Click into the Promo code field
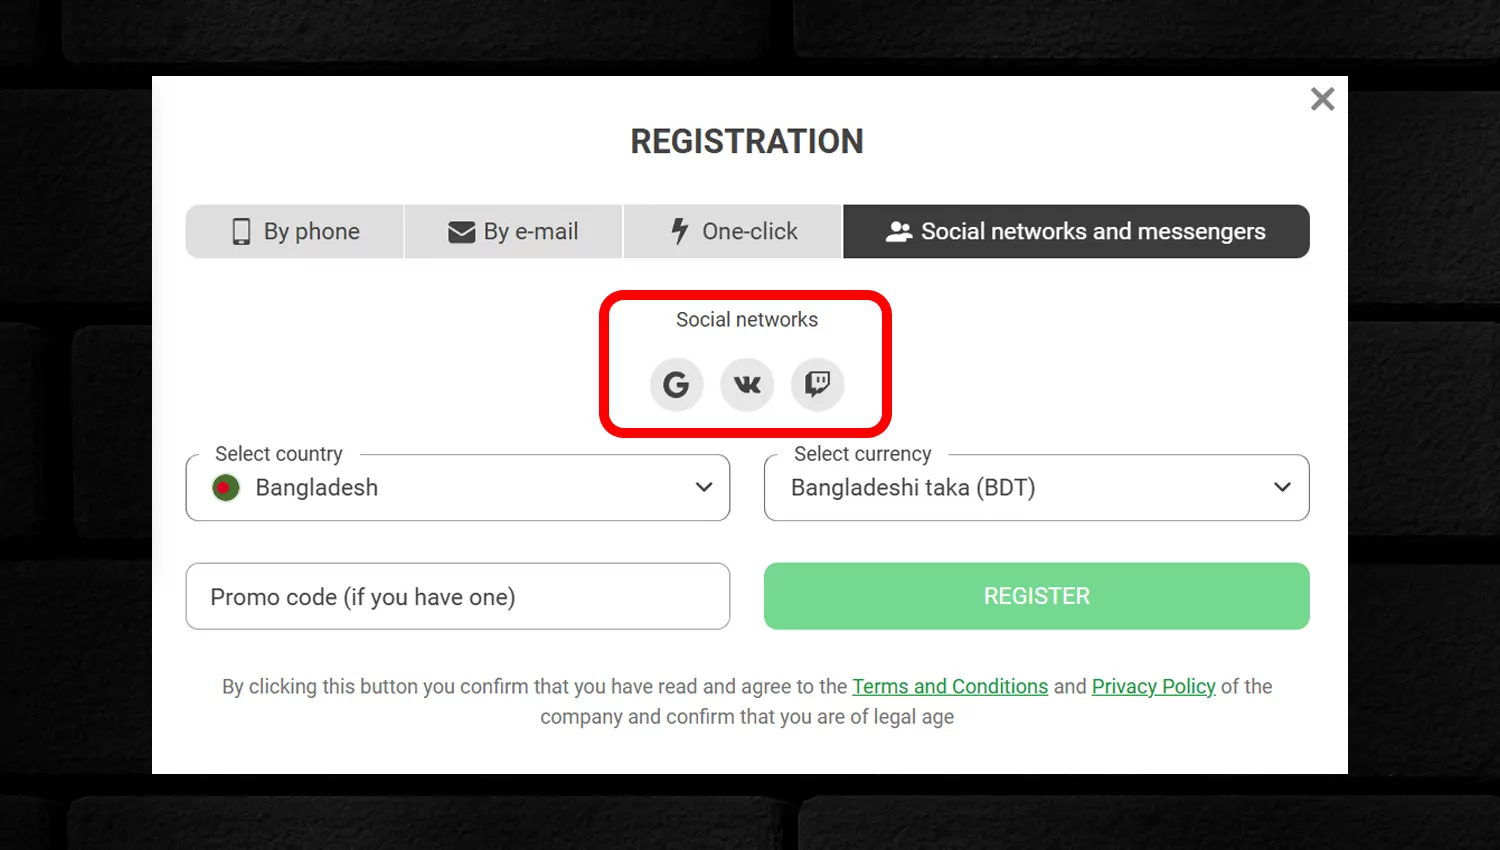The height and width of the screenshot is (850, 1500). [x=458, y=596]
